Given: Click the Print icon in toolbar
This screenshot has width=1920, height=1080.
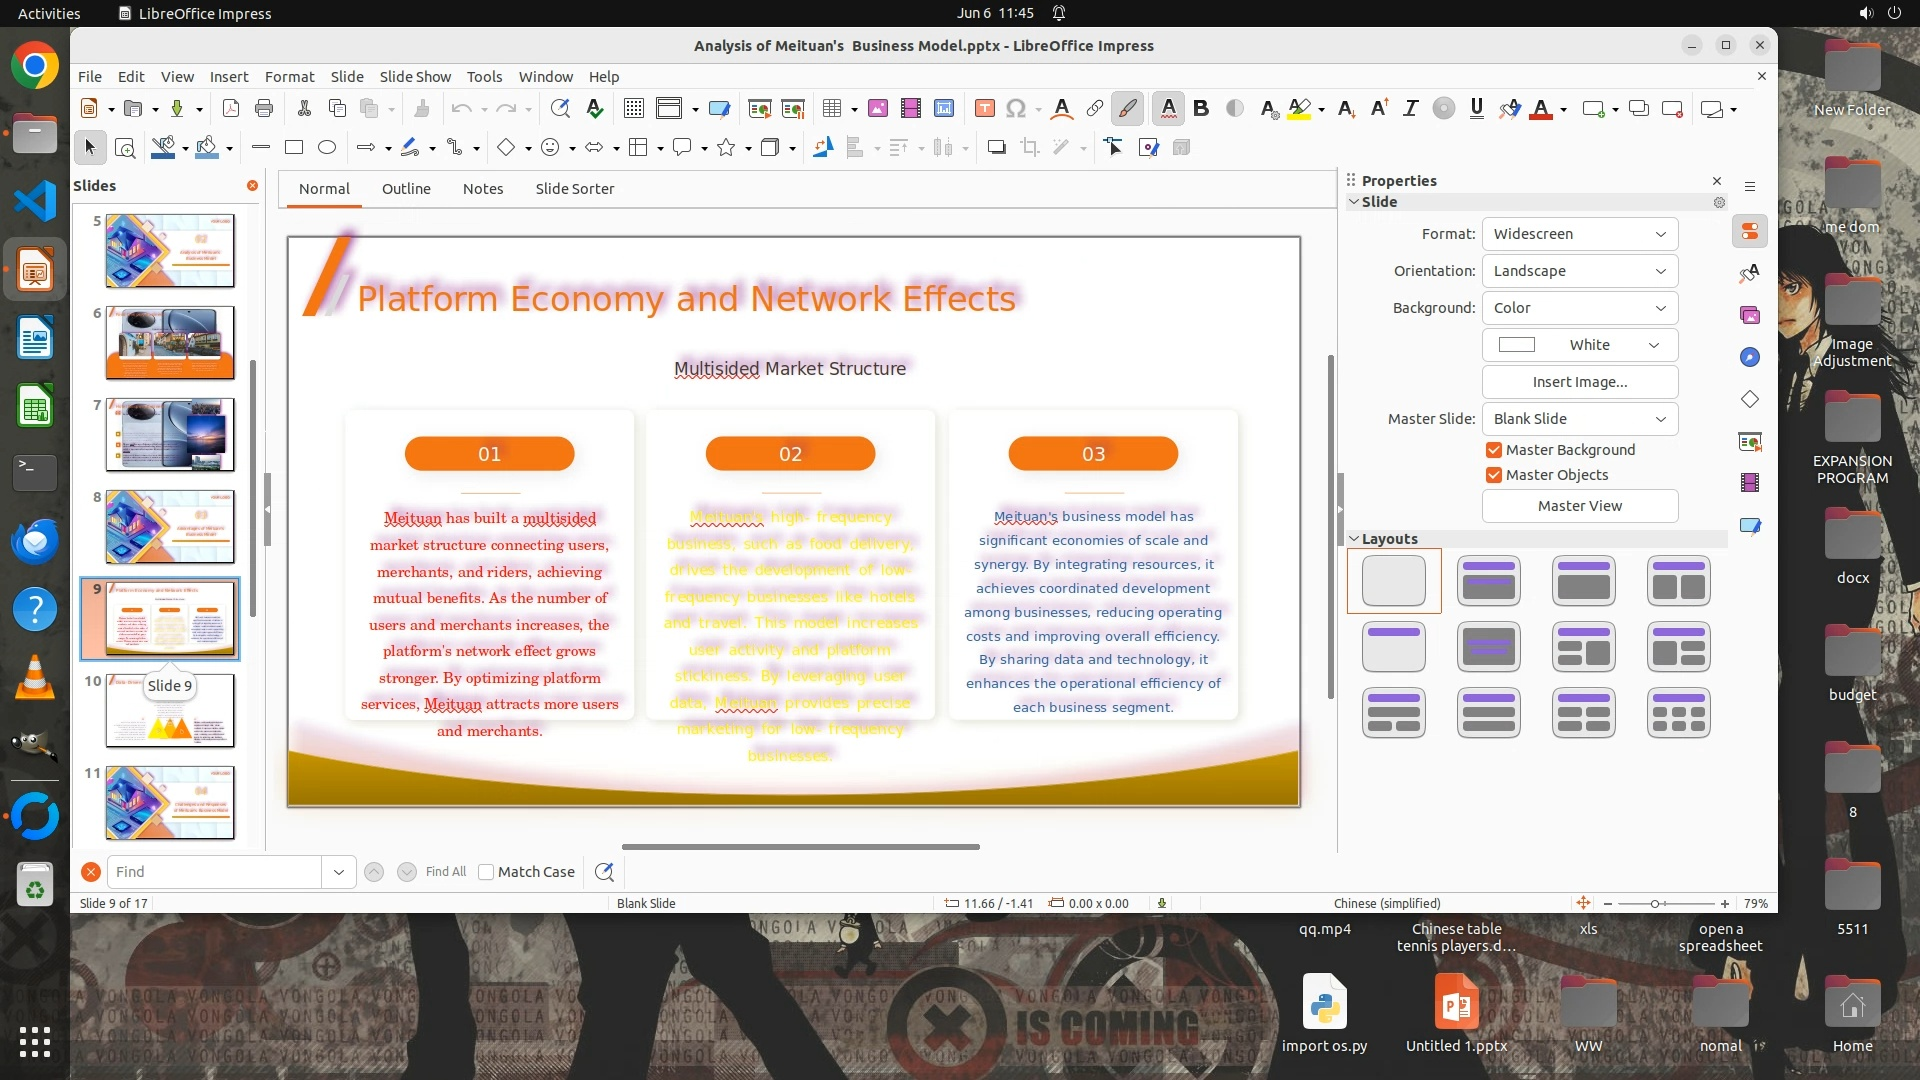Looking at the screenshot, I should click(x=264, y=109).
